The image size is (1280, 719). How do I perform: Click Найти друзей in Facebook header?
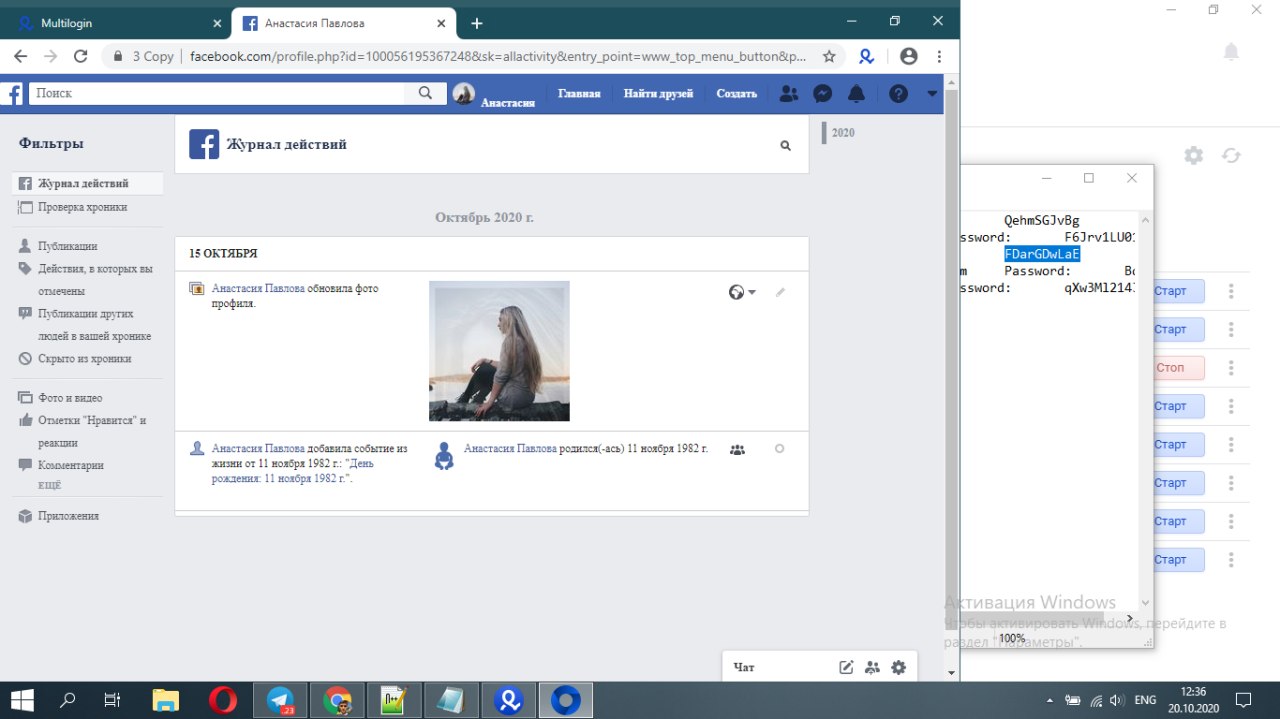658,94
